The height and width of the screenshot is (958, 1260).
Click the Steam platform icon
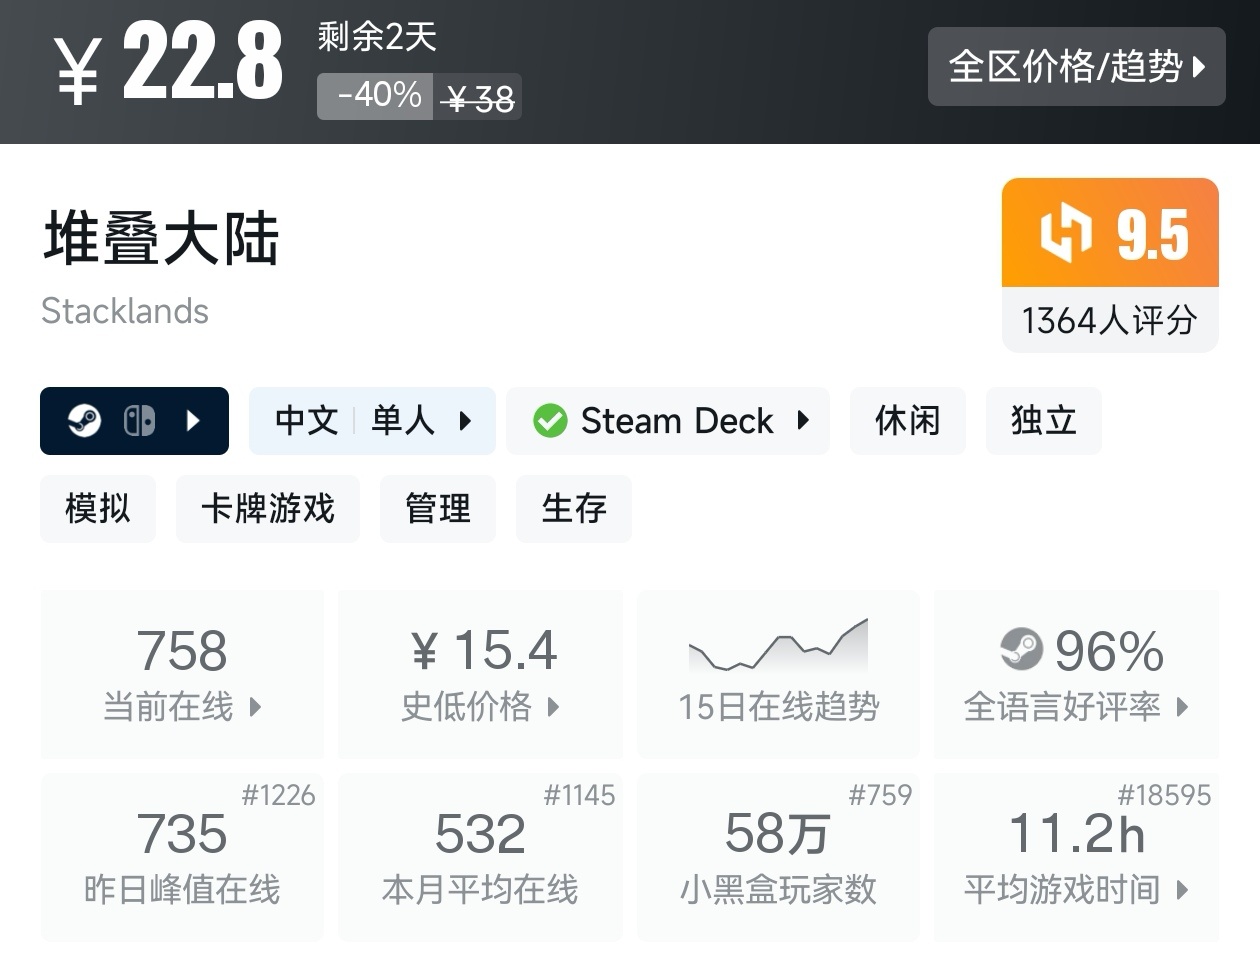click(x=84, y=421)
